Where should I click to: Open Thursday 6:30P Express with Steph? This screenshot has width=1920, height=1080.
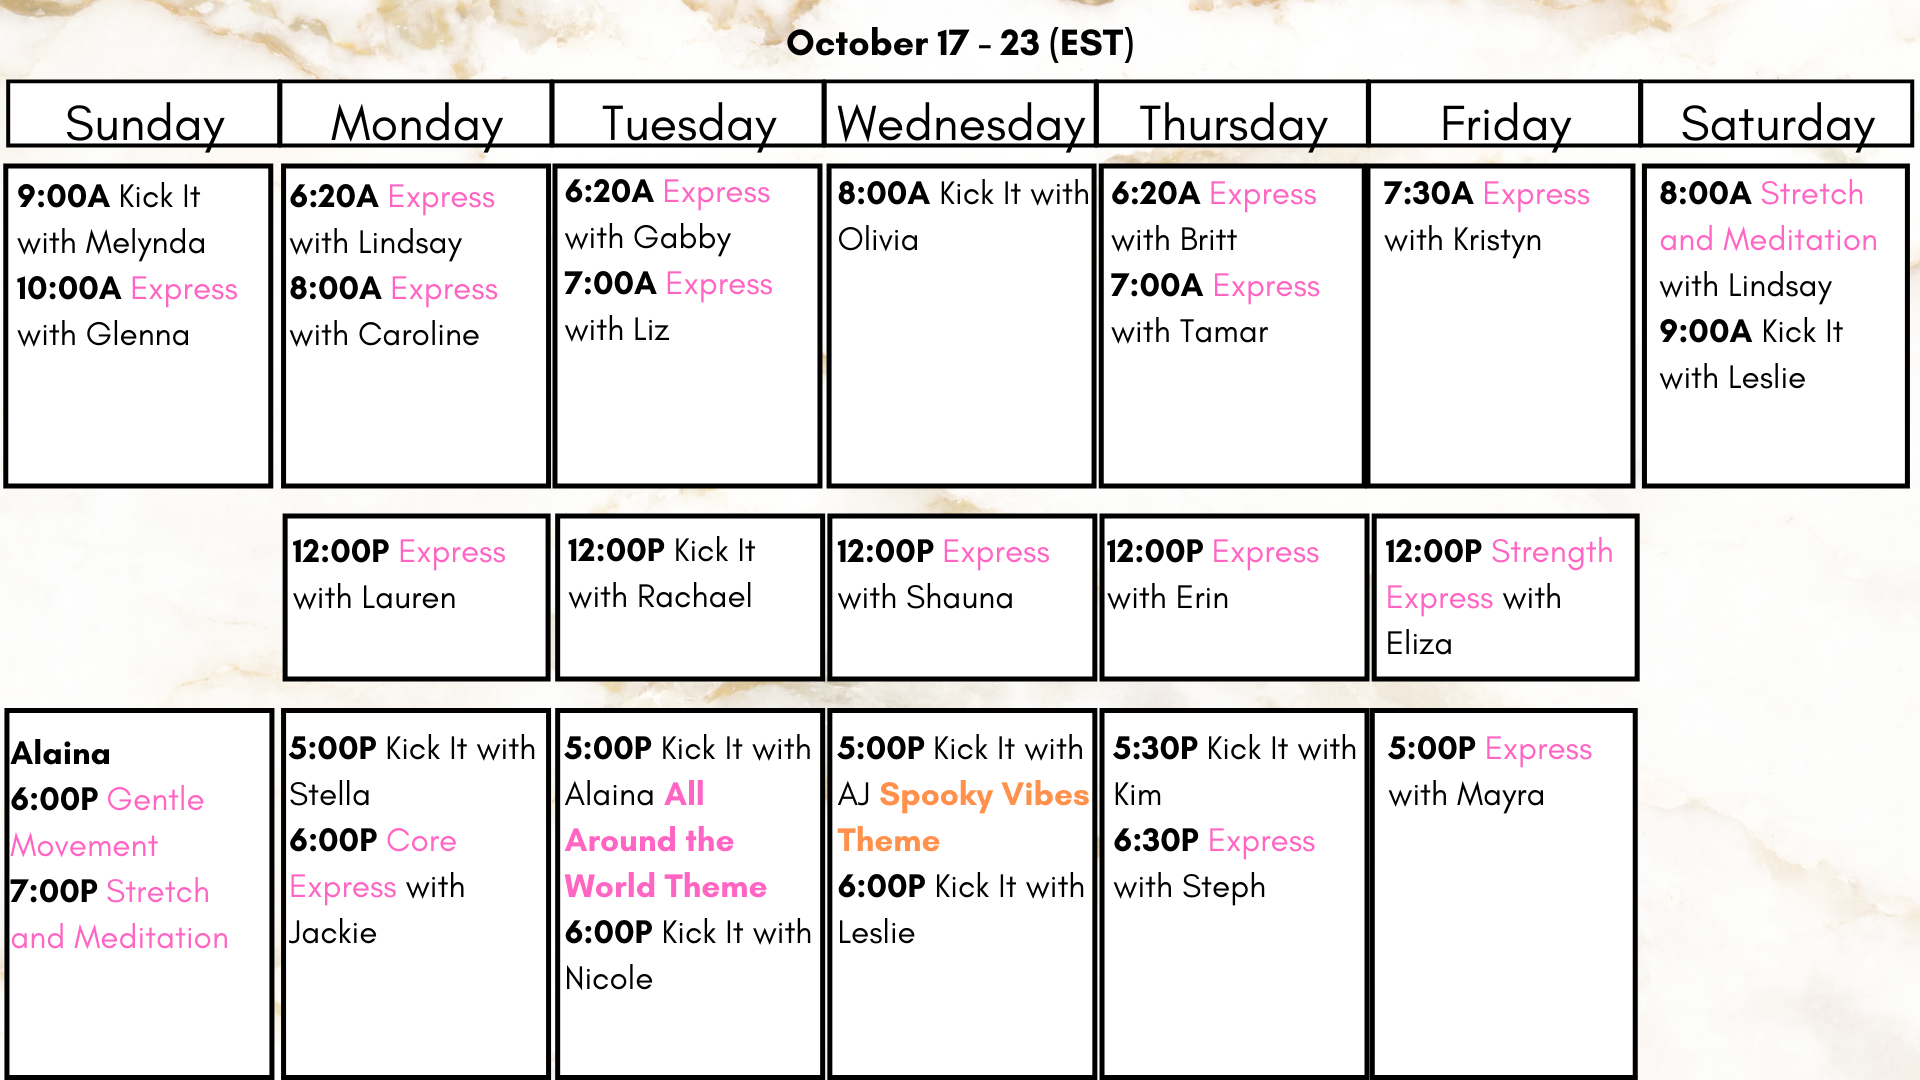point(1214,863)
